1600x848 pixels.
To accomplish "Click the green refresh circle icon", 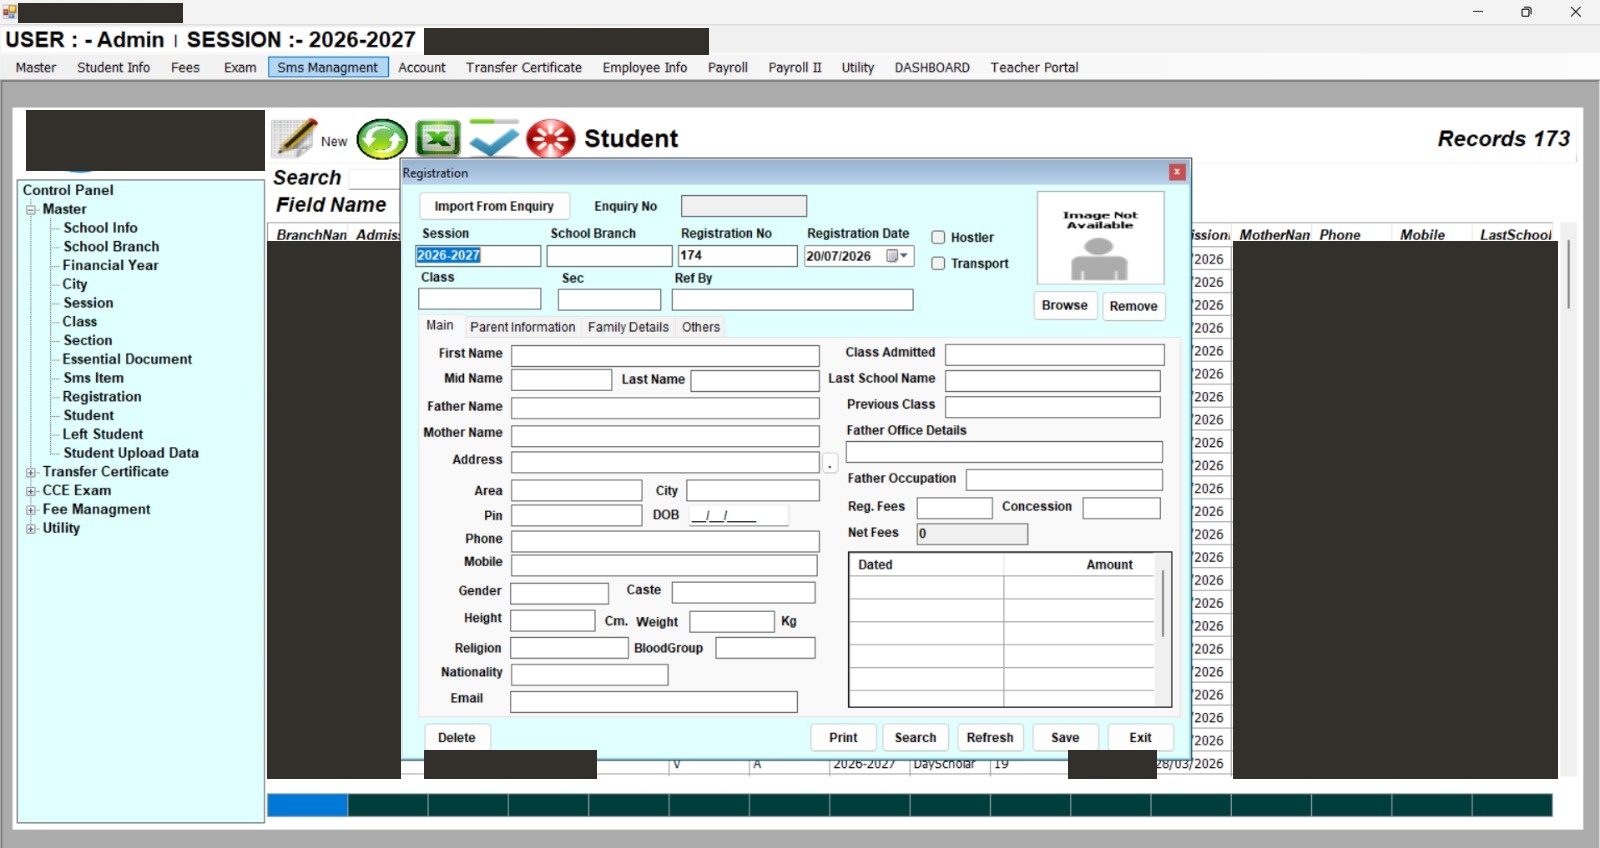I will [x=382, y=139].
